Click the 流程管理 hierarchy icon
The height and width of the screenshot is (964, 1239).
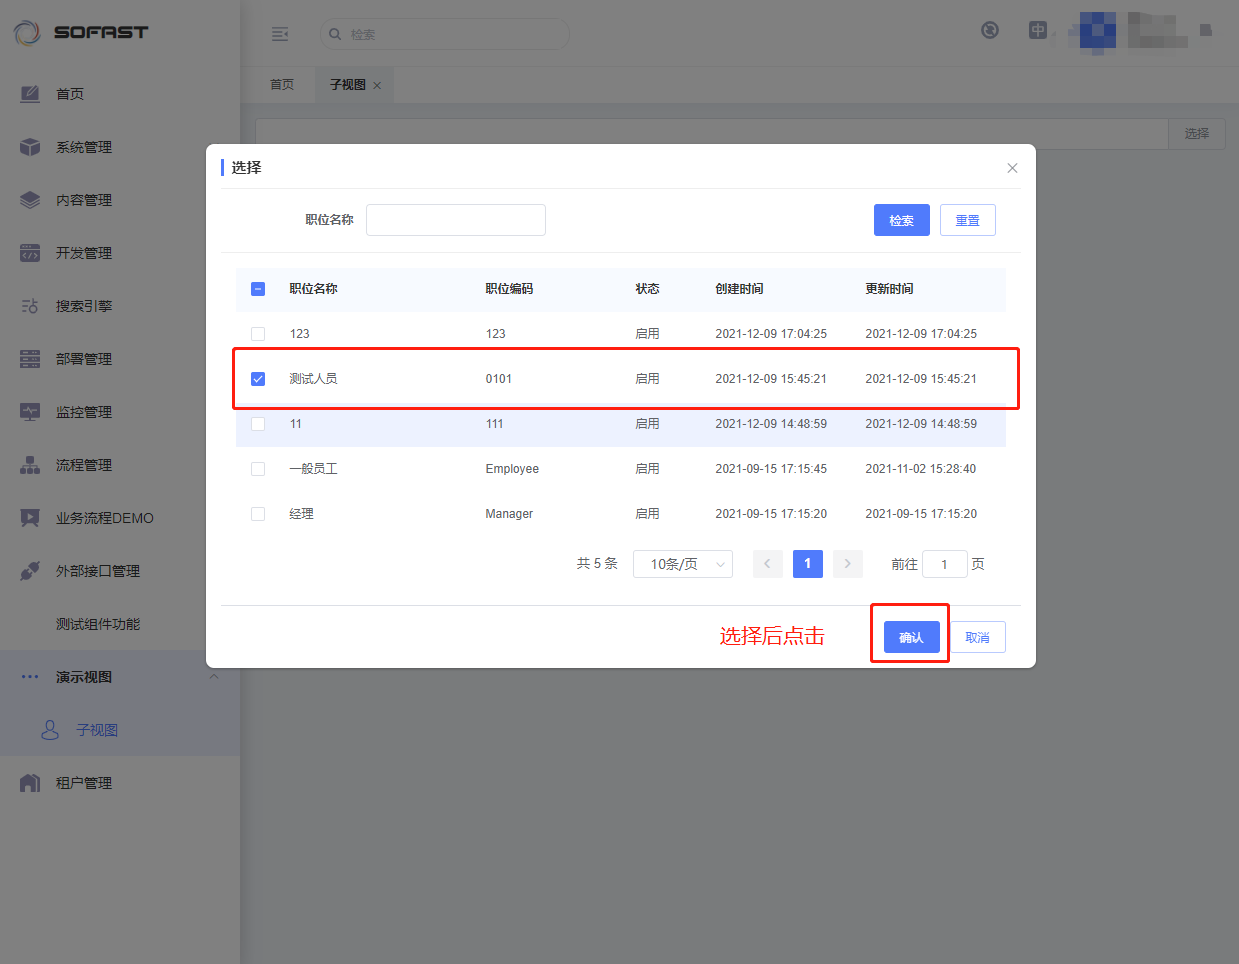pyautogui.click(x=30, y=465)
